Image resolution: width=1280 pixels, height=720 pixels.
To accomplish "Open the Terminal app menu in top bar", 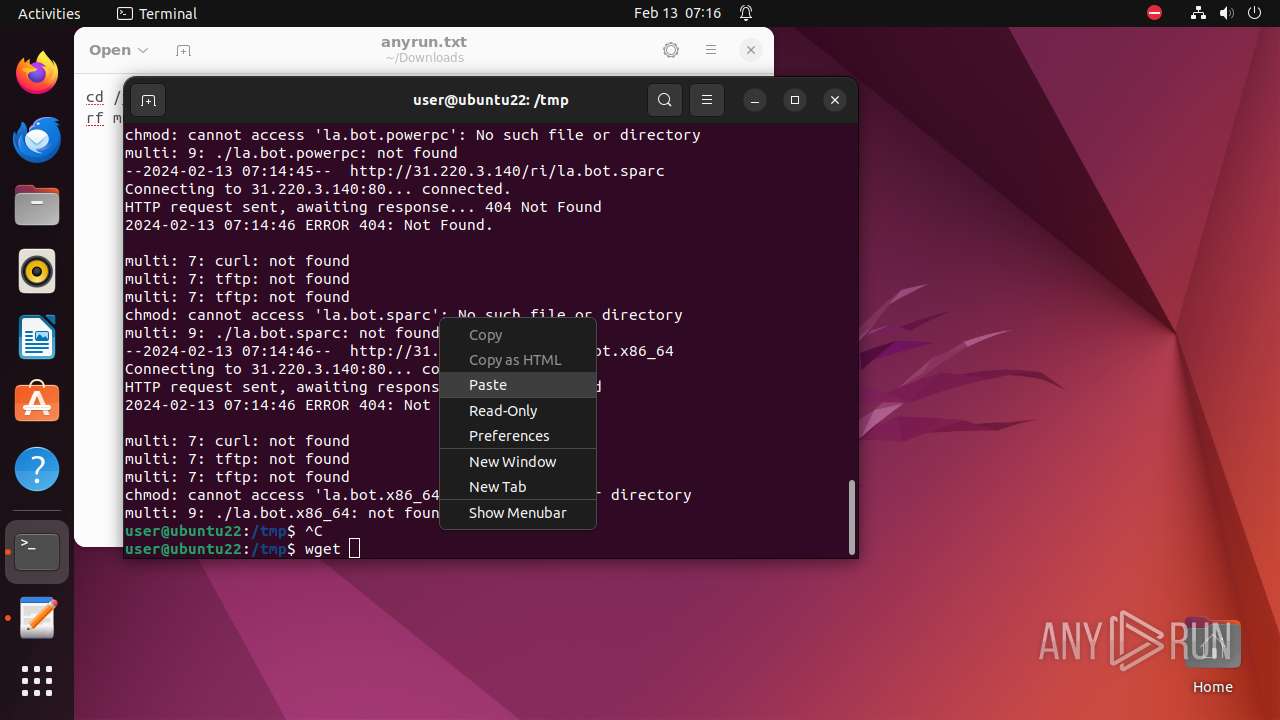I will pos(157,13).
